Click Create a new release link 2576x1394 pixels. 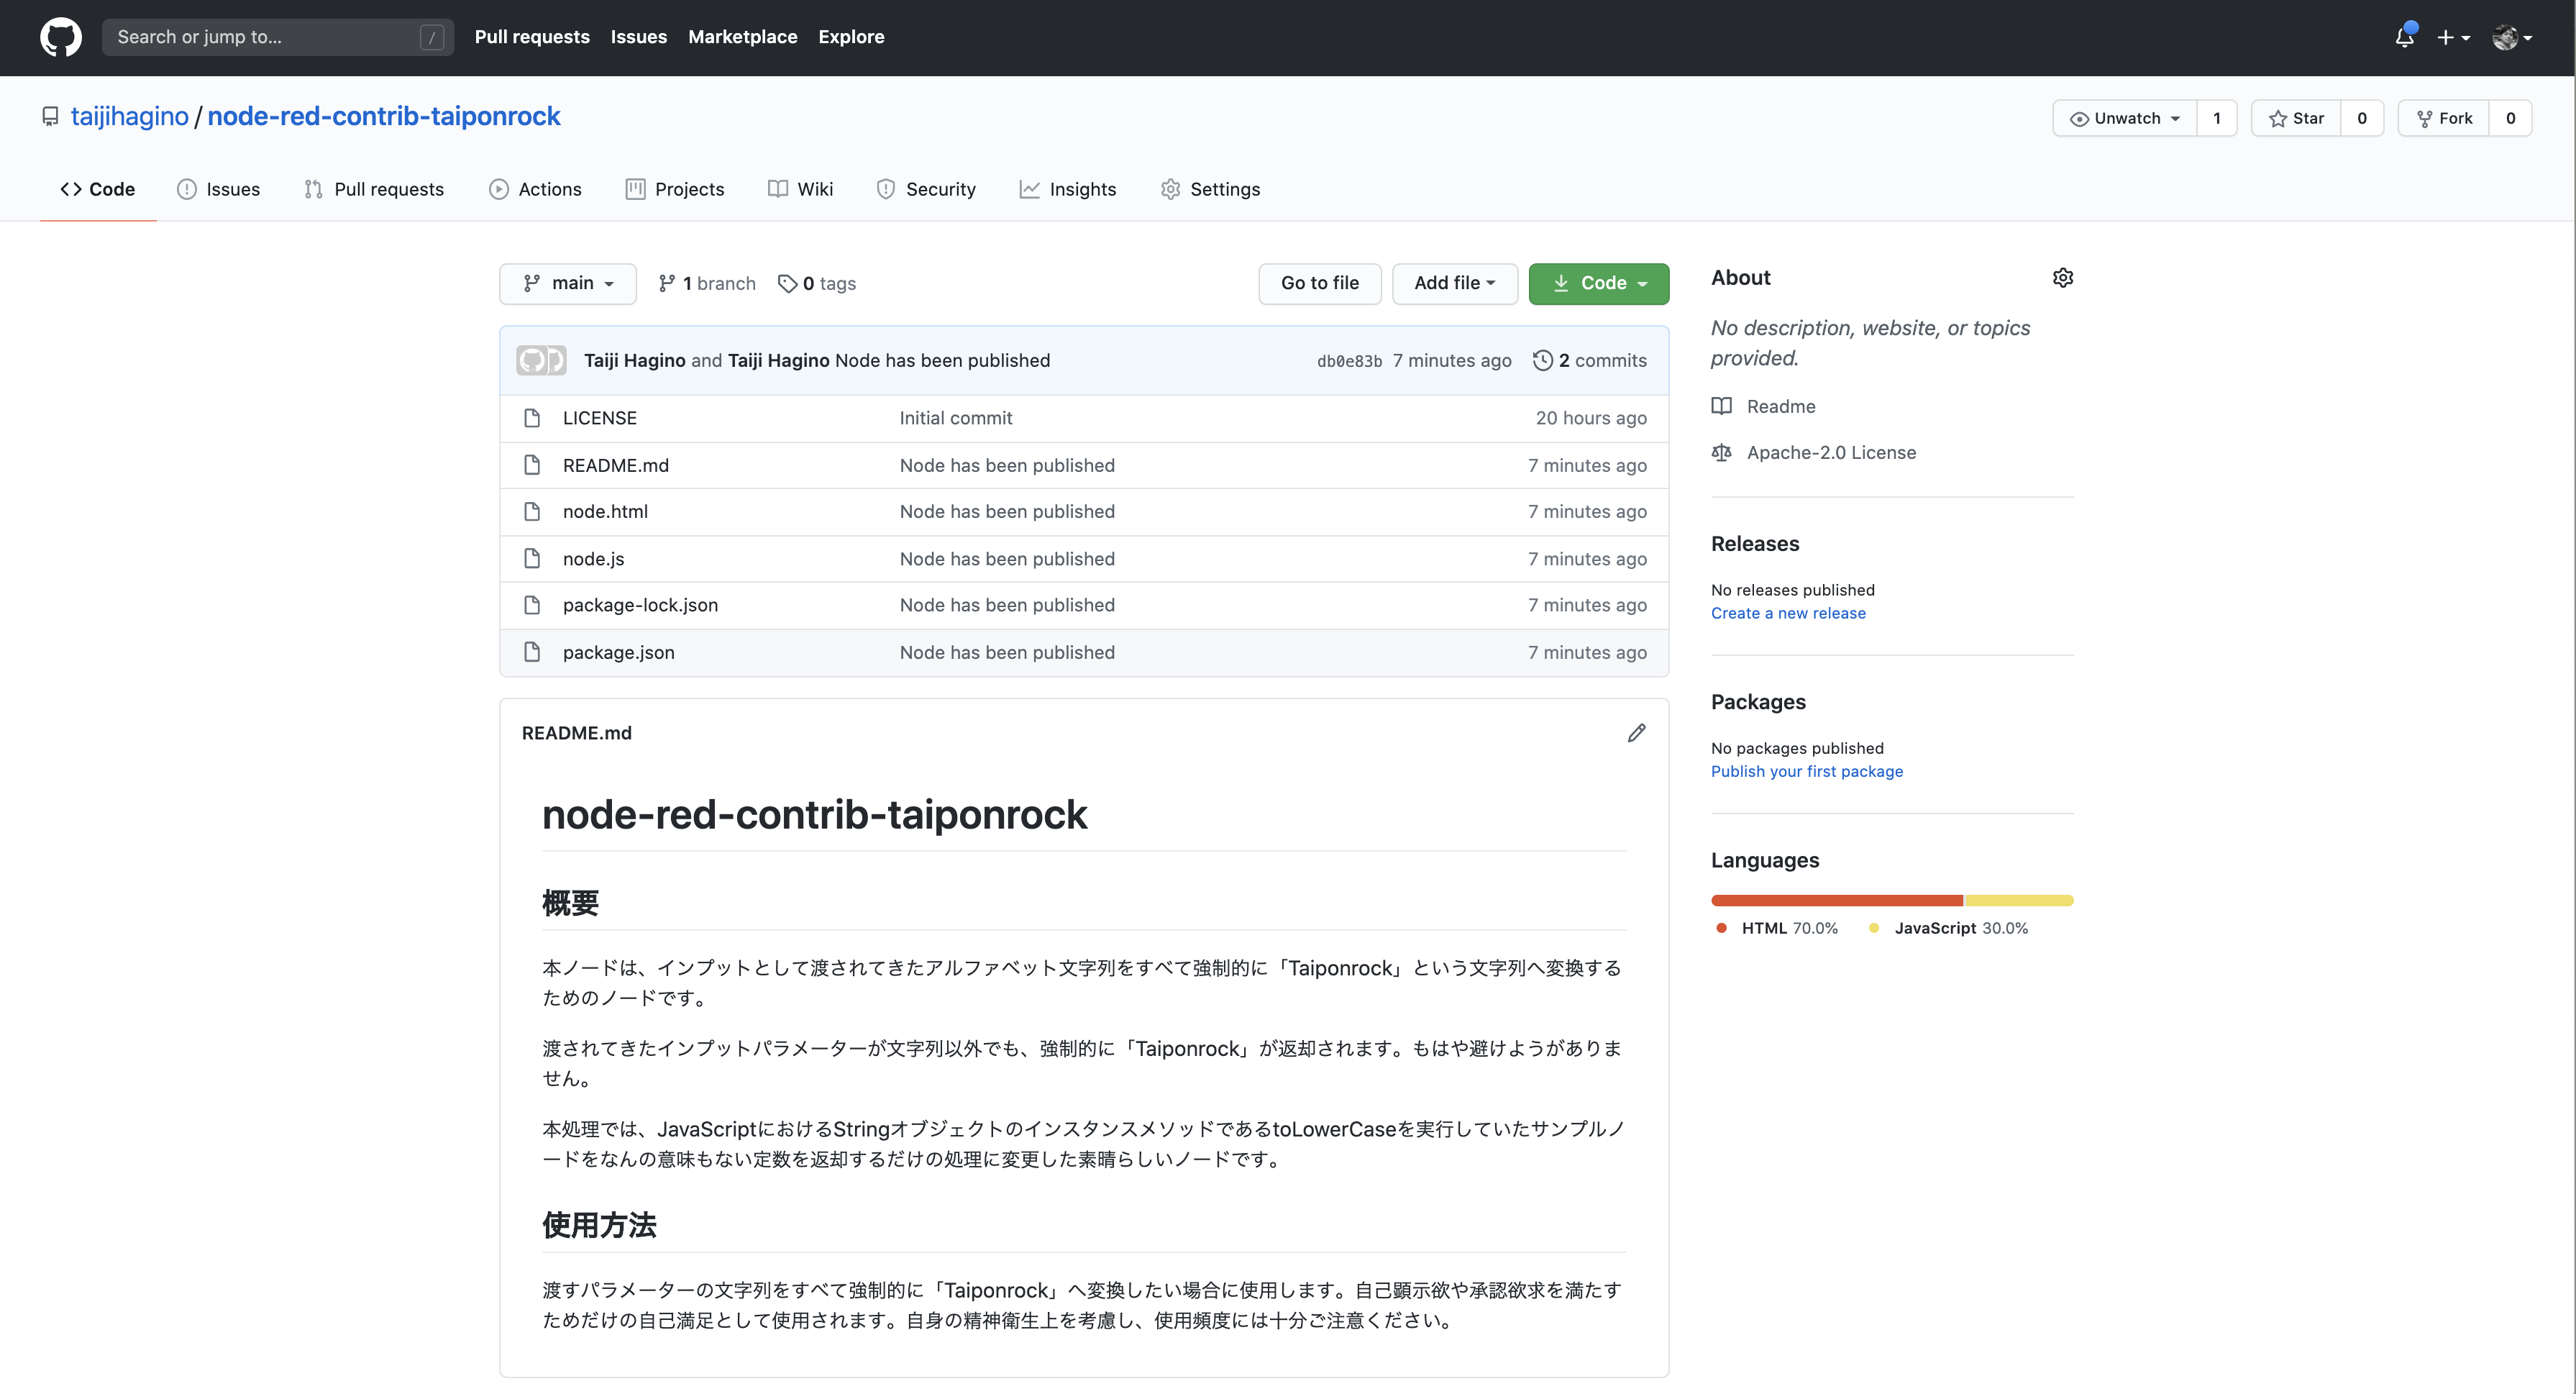pyautogui.click(x=1787, y=613)
